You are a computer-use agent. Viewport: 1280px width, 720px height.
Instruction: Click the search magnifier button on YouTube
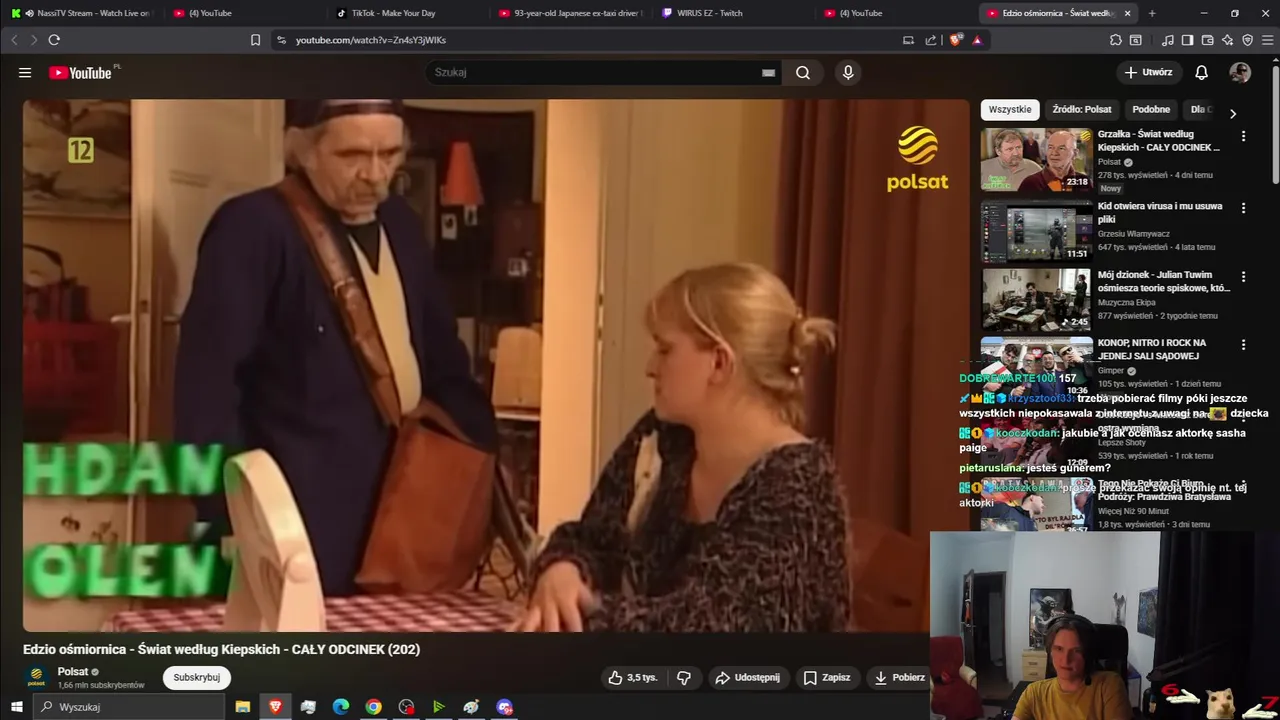[x=803, y=72]
